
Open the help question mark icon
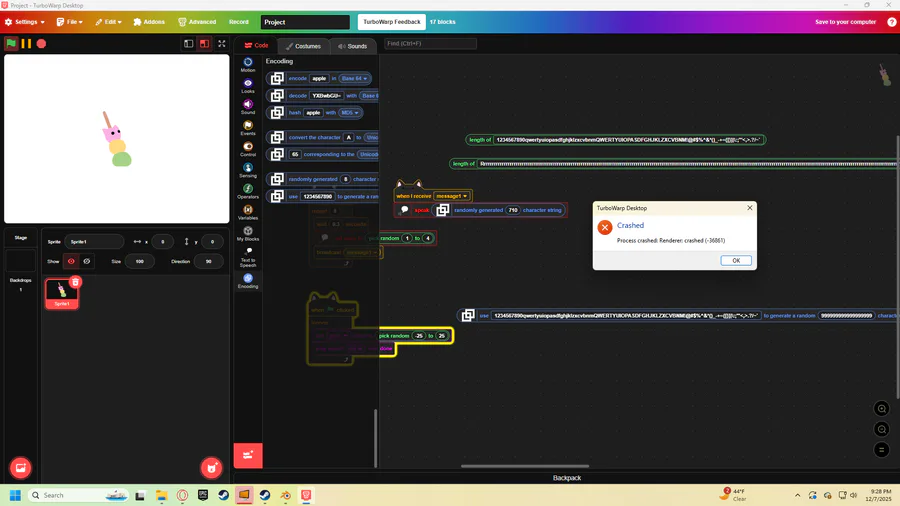click(x=891, y=22)
